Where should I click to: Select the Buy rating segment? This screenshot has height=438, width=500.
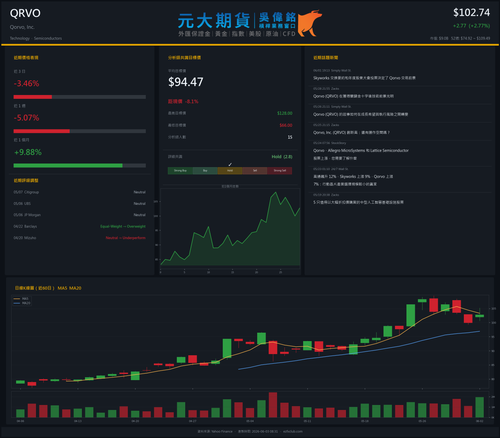(x=205, y=171)
